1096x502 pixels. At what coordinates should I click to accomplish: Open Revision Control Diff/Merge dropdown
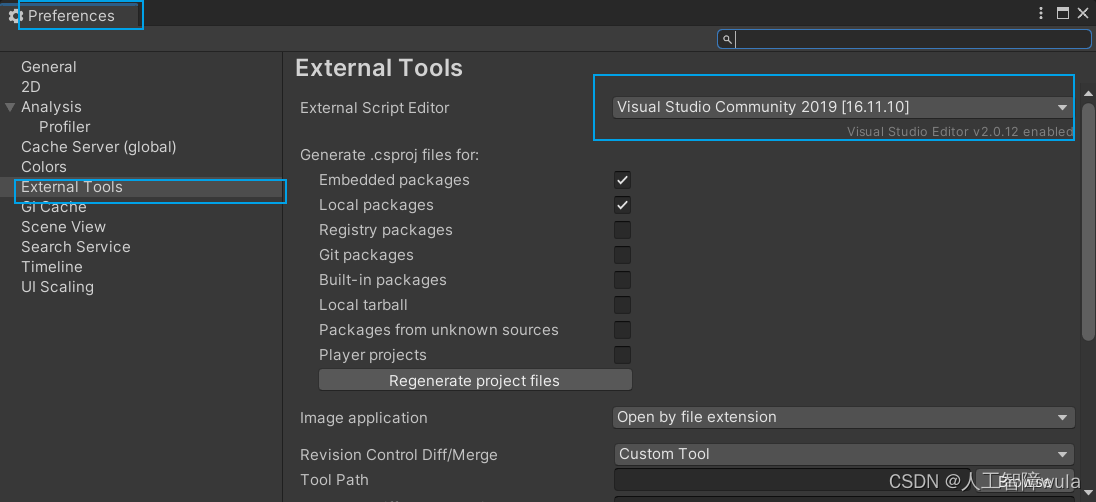843,454
